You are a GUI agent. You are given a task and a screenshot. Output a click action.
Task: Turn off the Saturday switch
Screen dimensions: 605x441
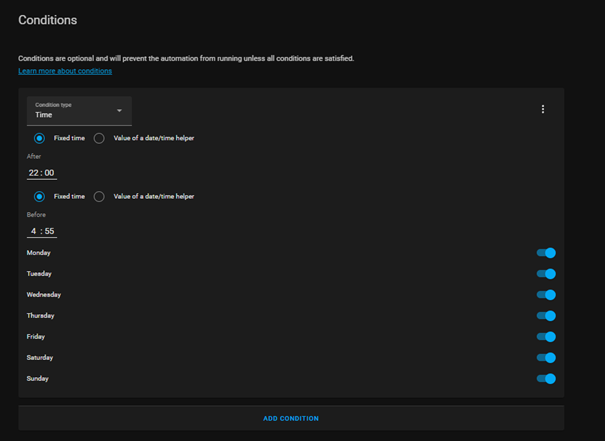click(x=546, y=358)
